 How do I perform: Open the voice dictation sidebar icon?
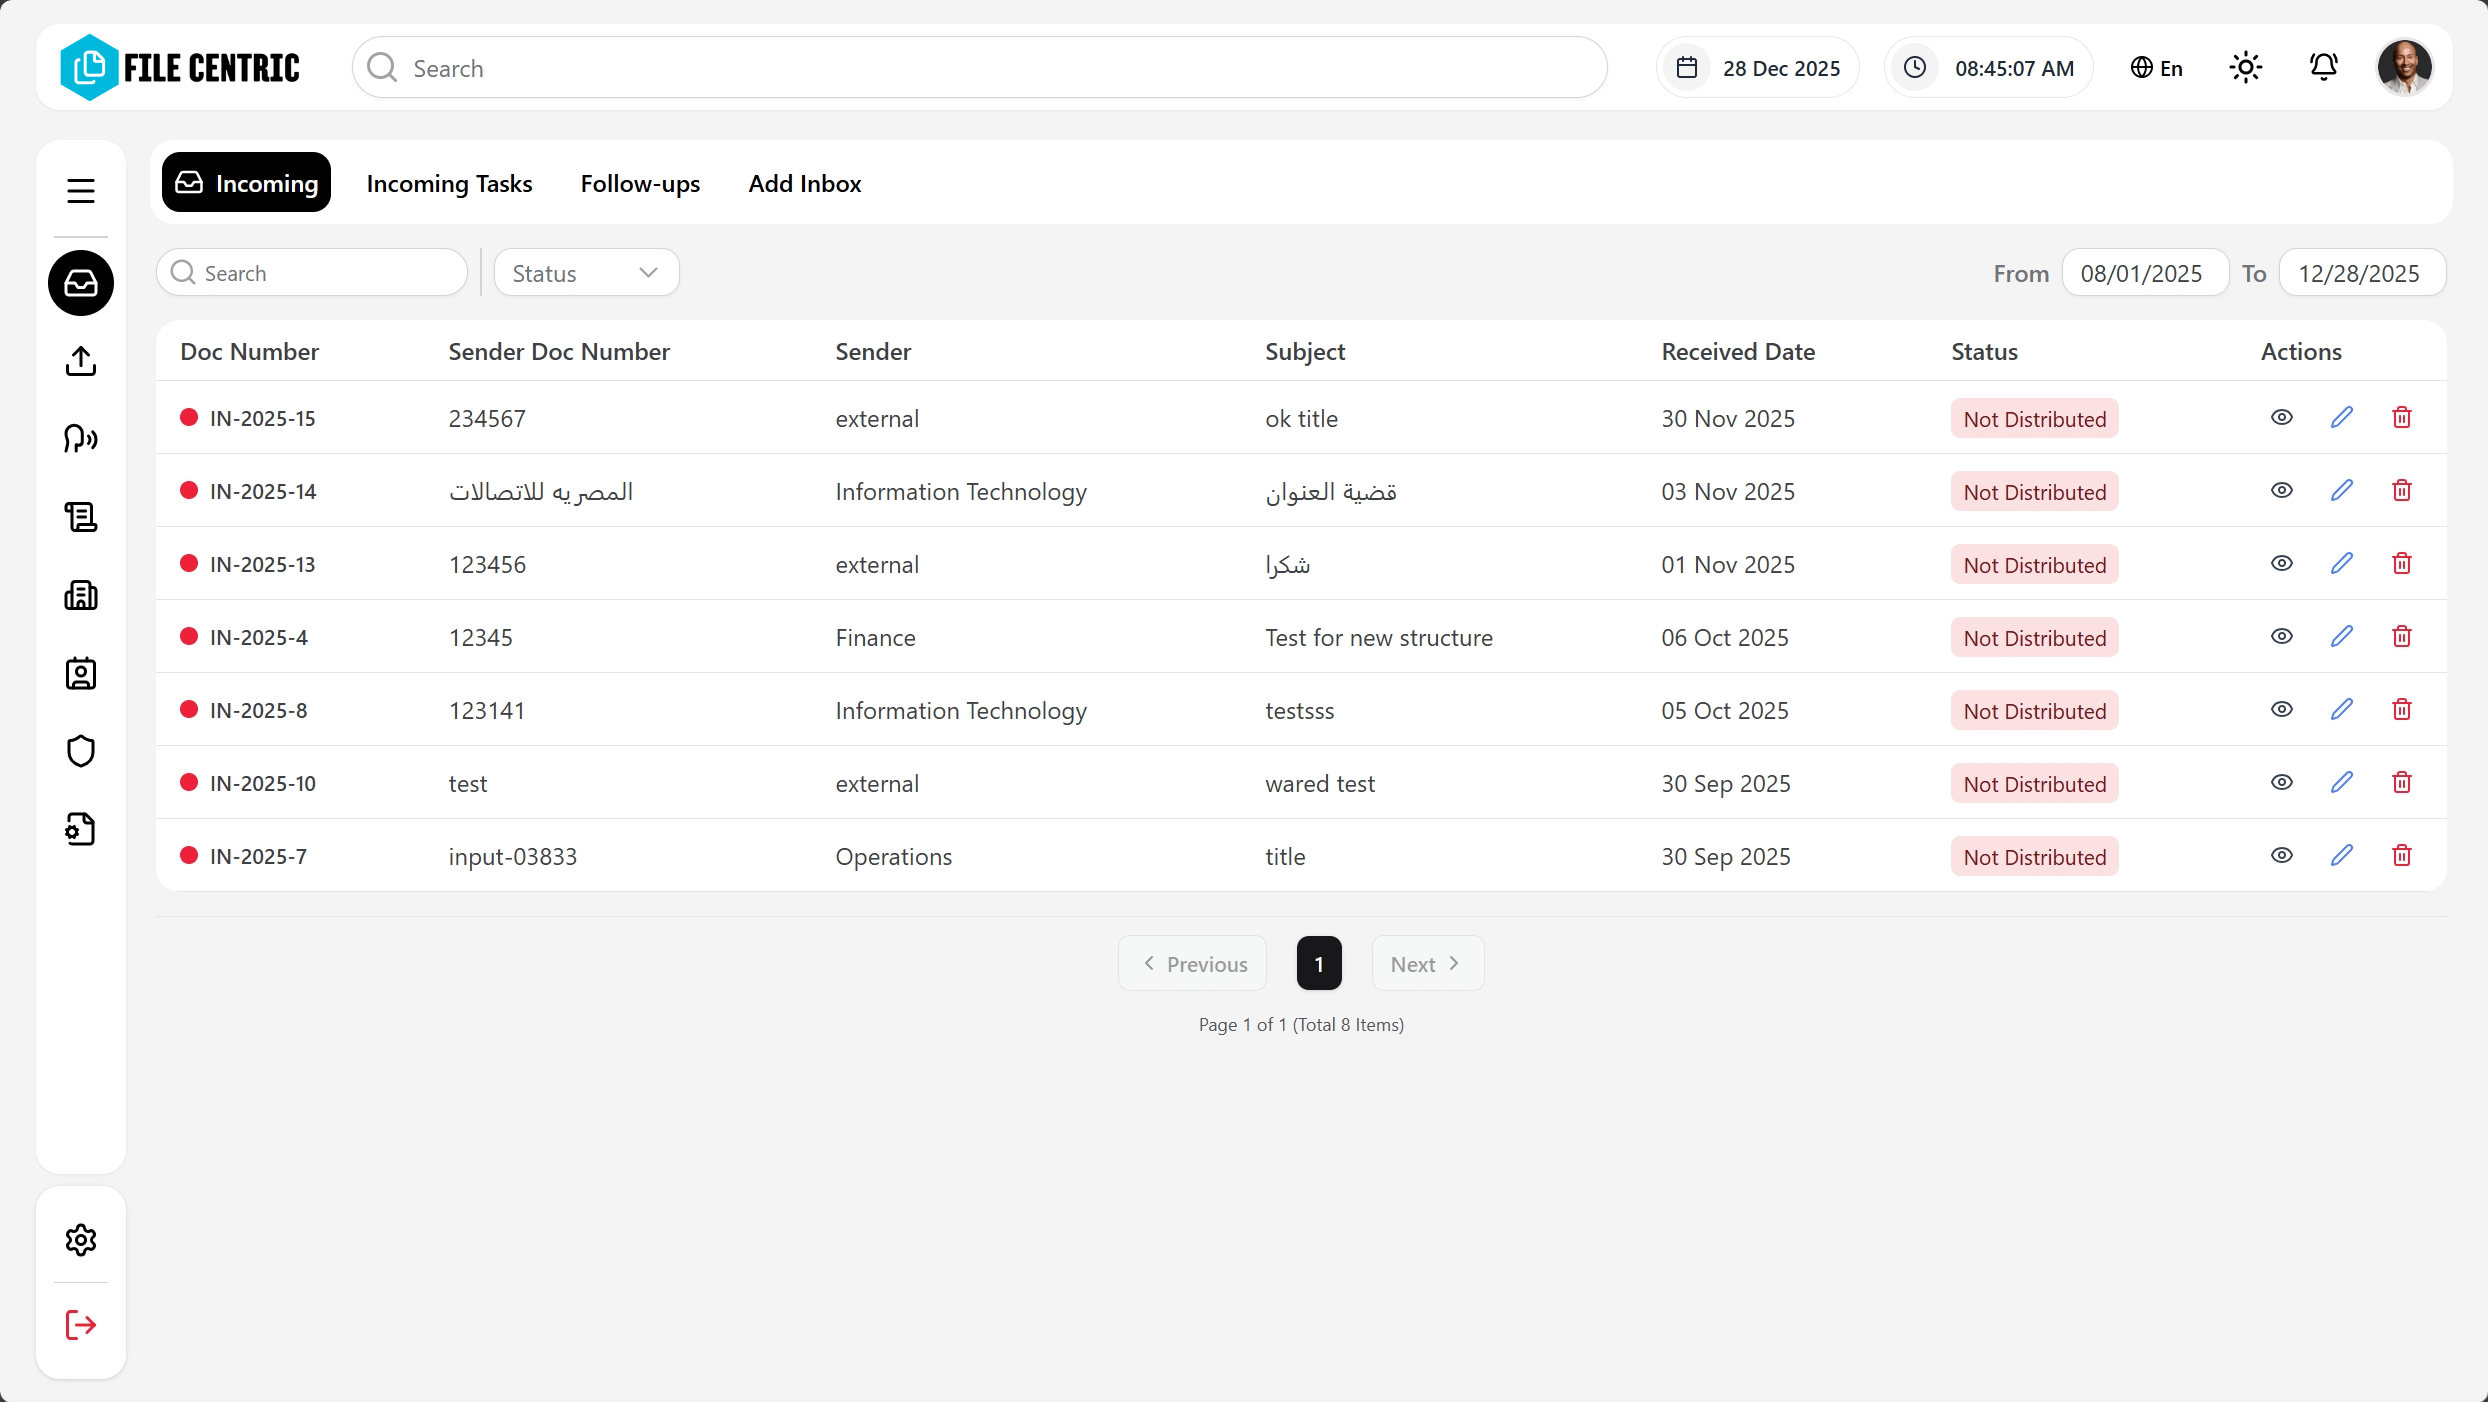[80, 438]
